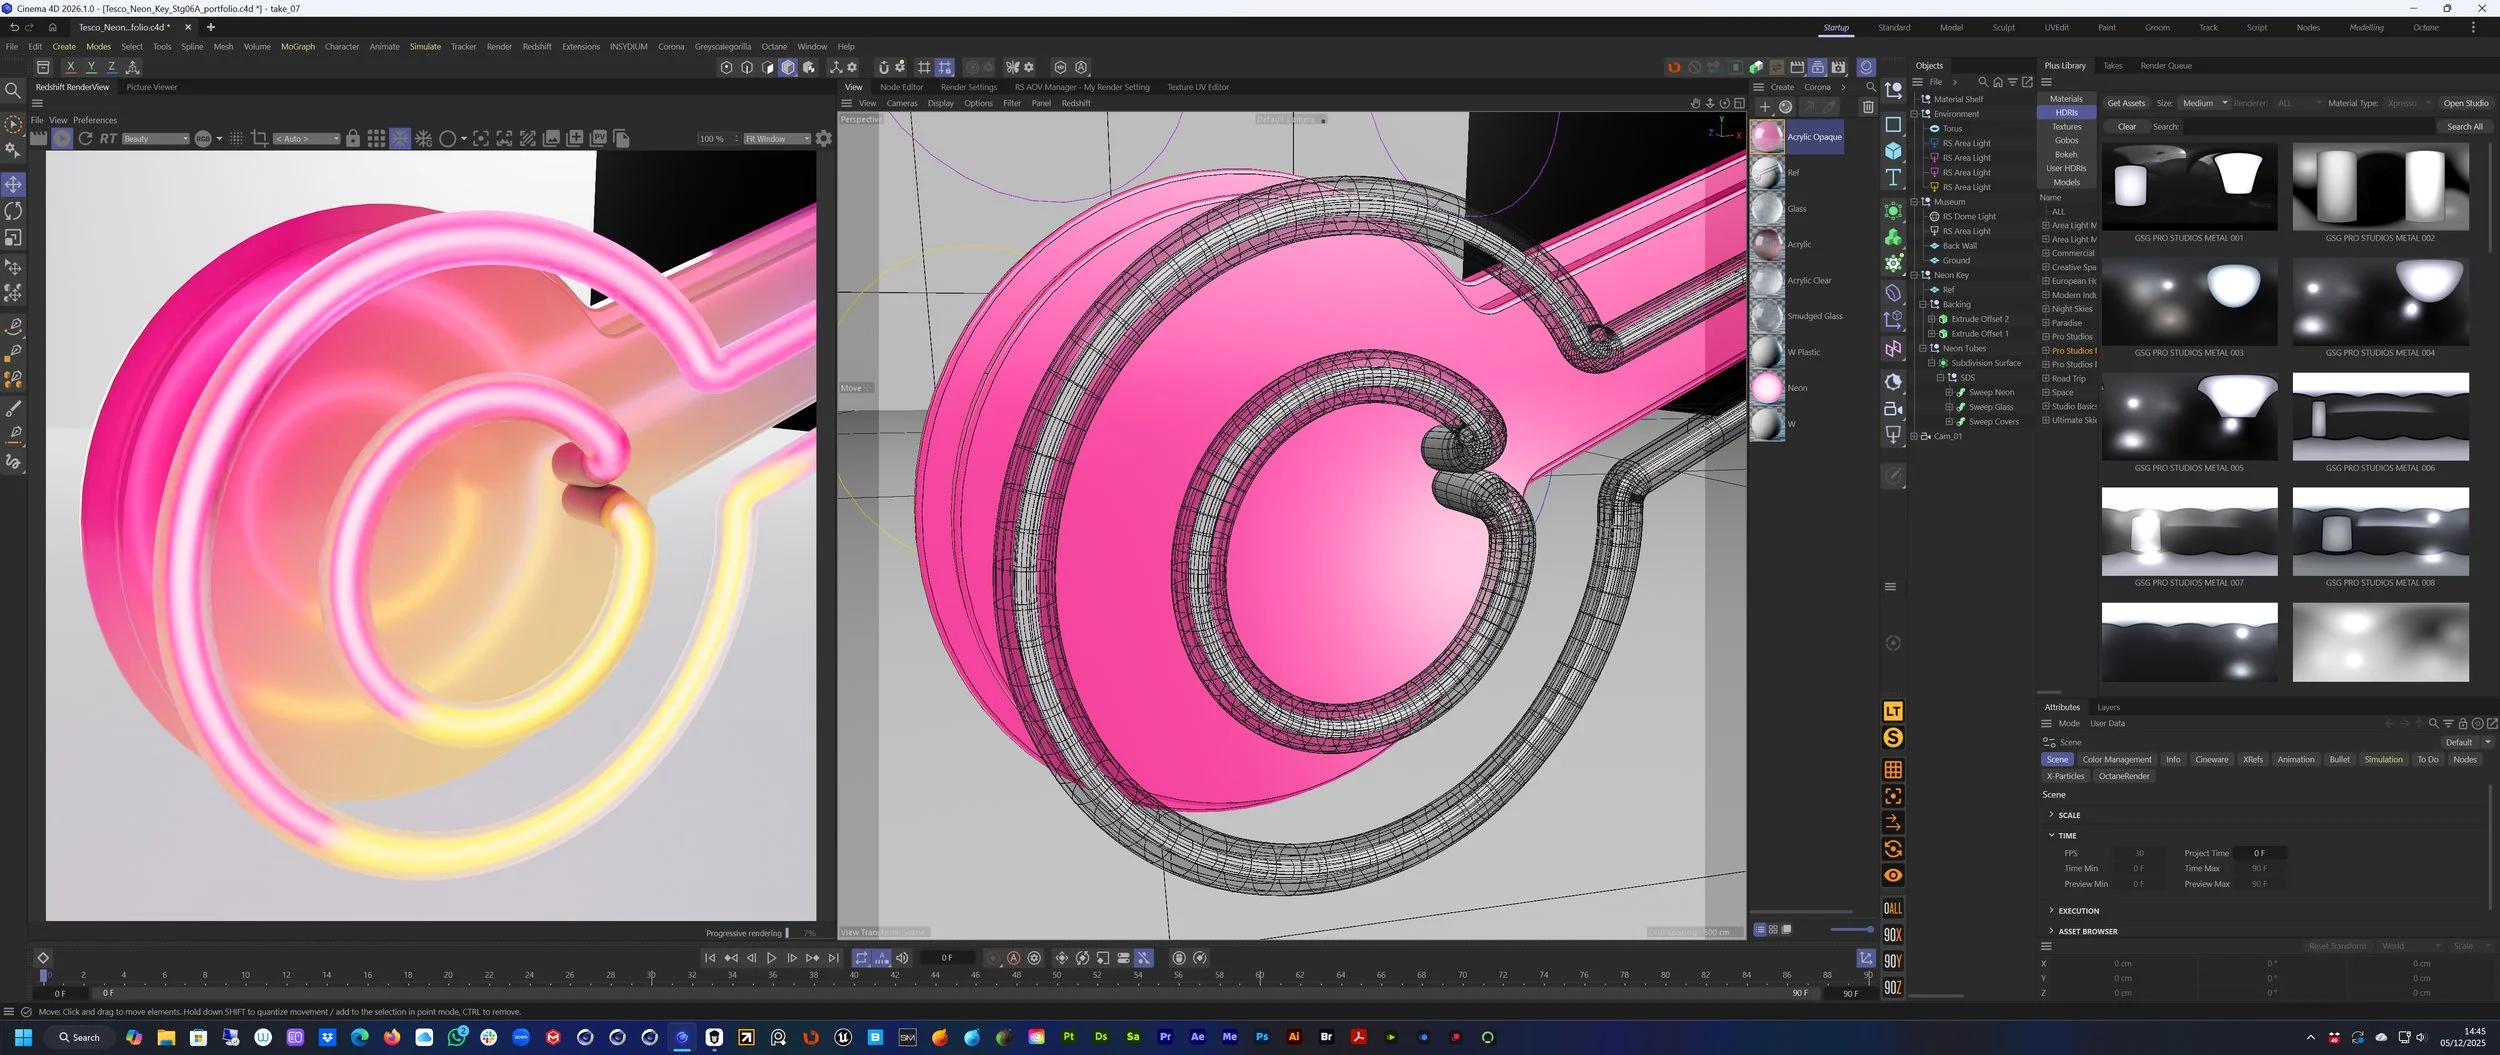Toggle the highlighted snowflake freeze icon in RenderView
2500x1055 pixels.
[400, 138]
